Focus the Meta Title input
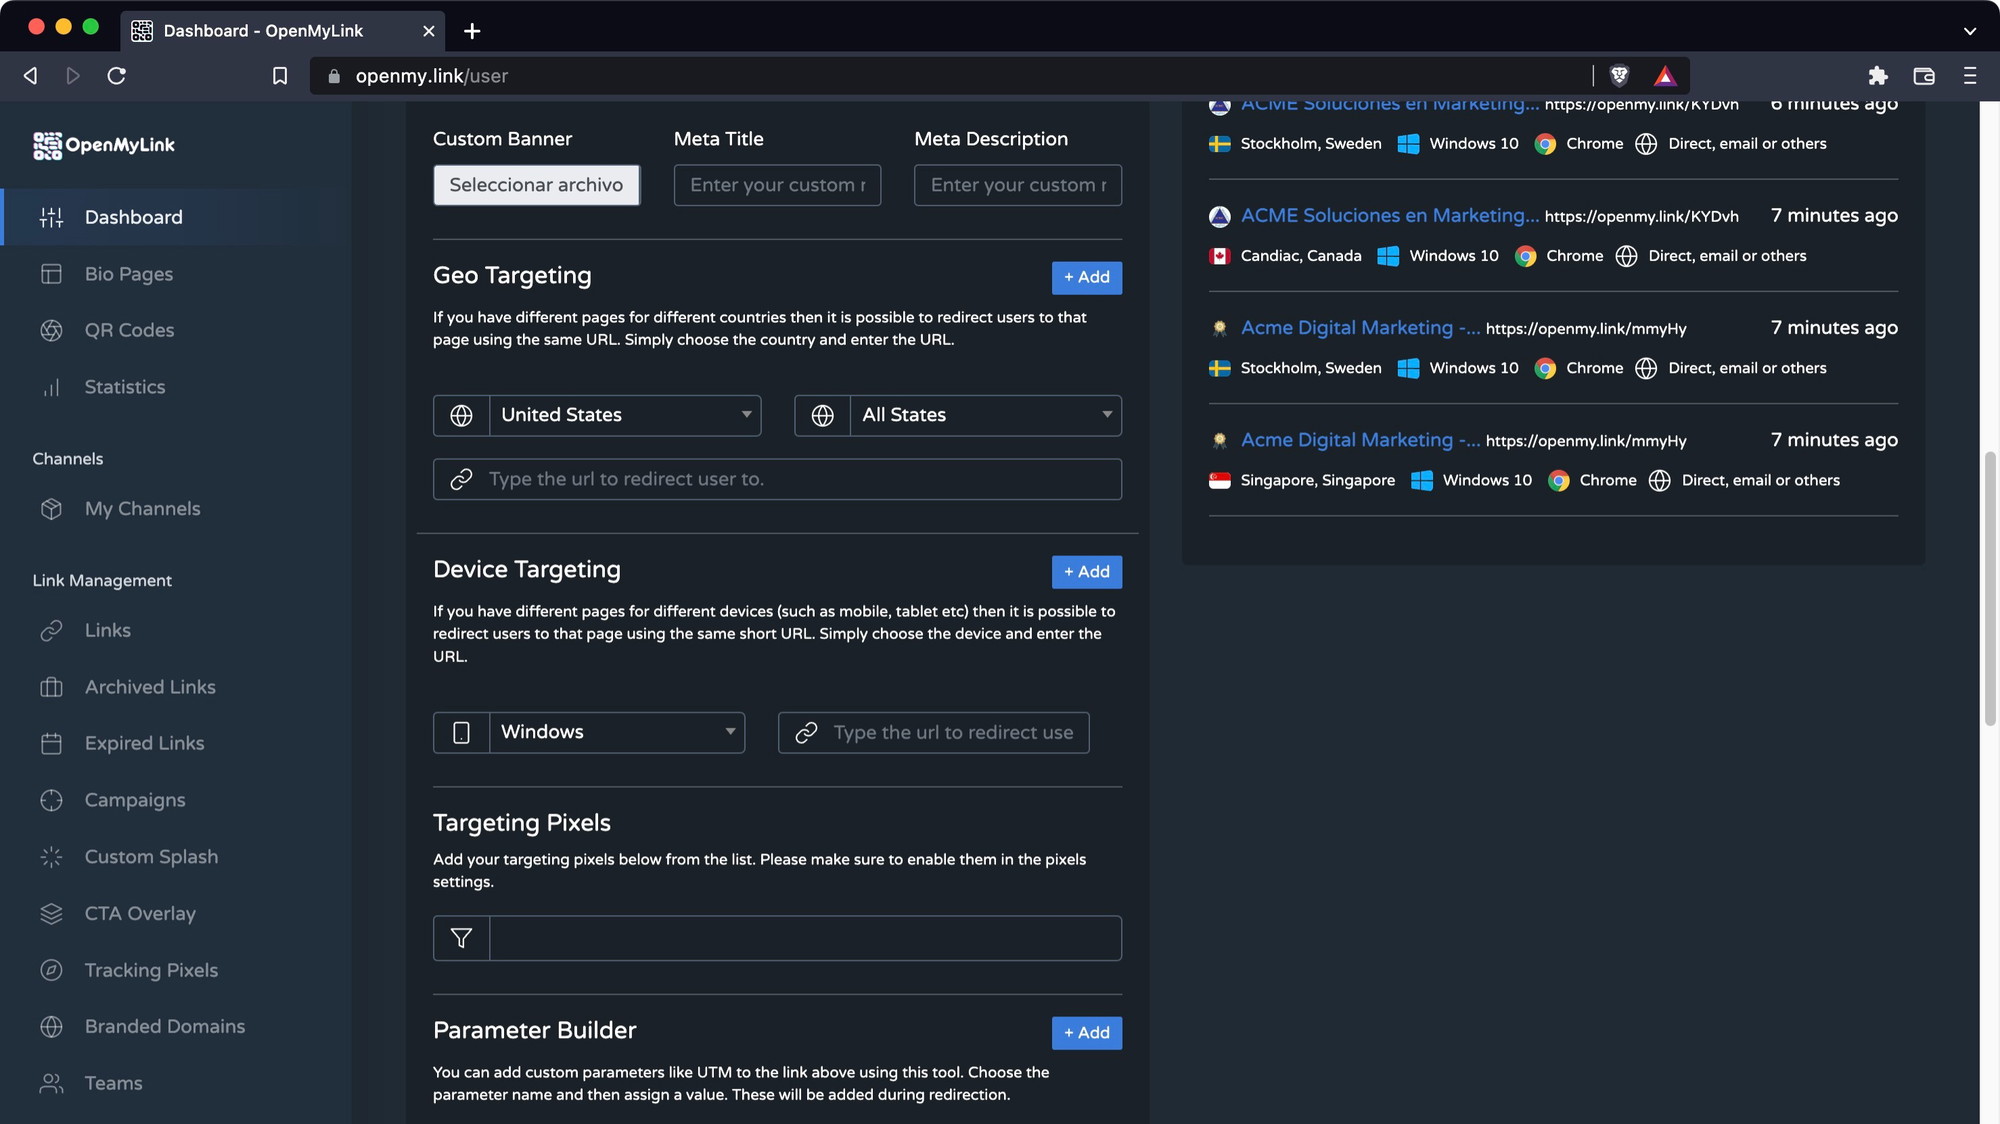 [777, 185]
